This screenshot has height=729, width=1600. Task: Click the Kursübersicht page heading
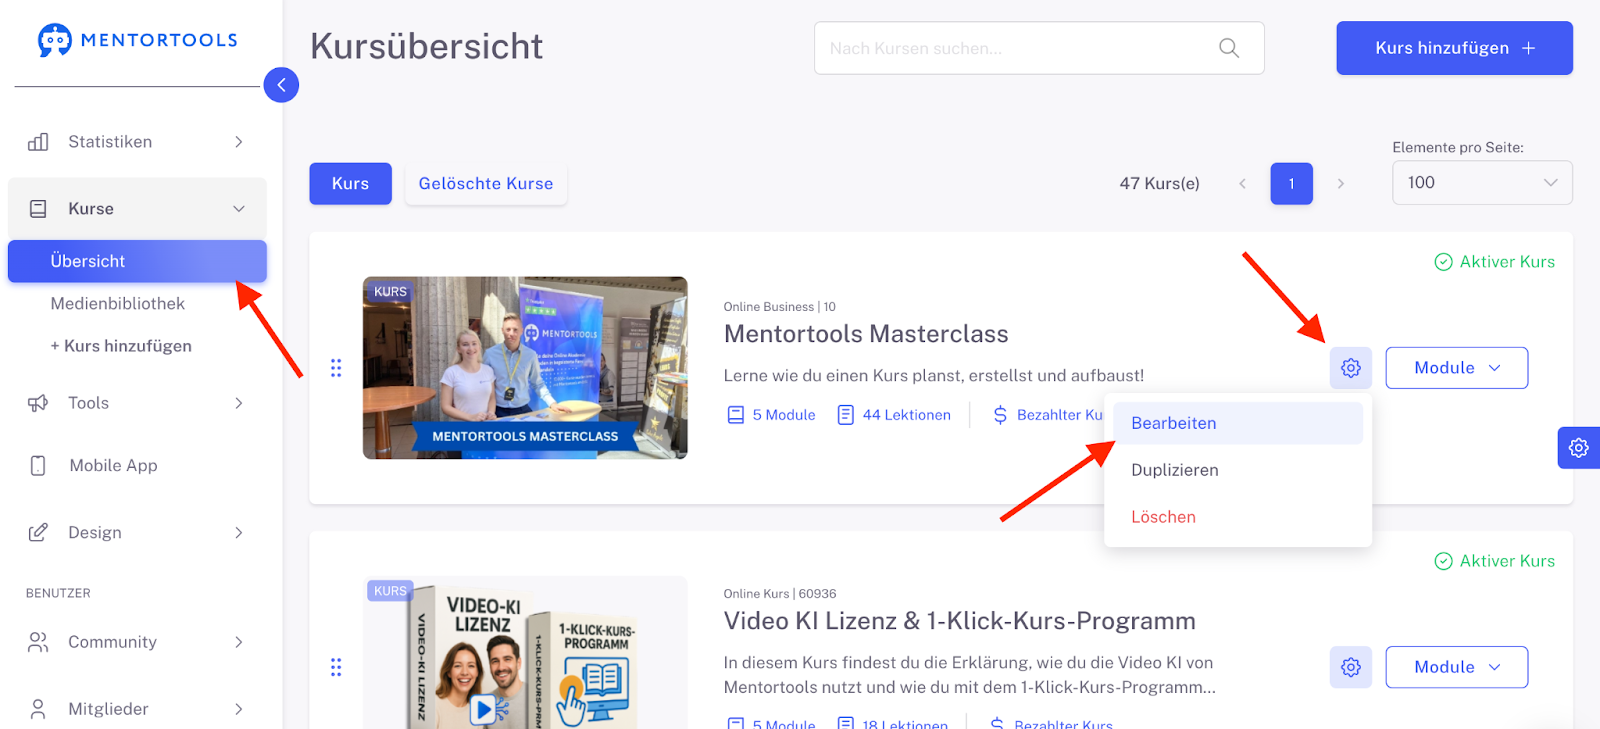[427, 46]
